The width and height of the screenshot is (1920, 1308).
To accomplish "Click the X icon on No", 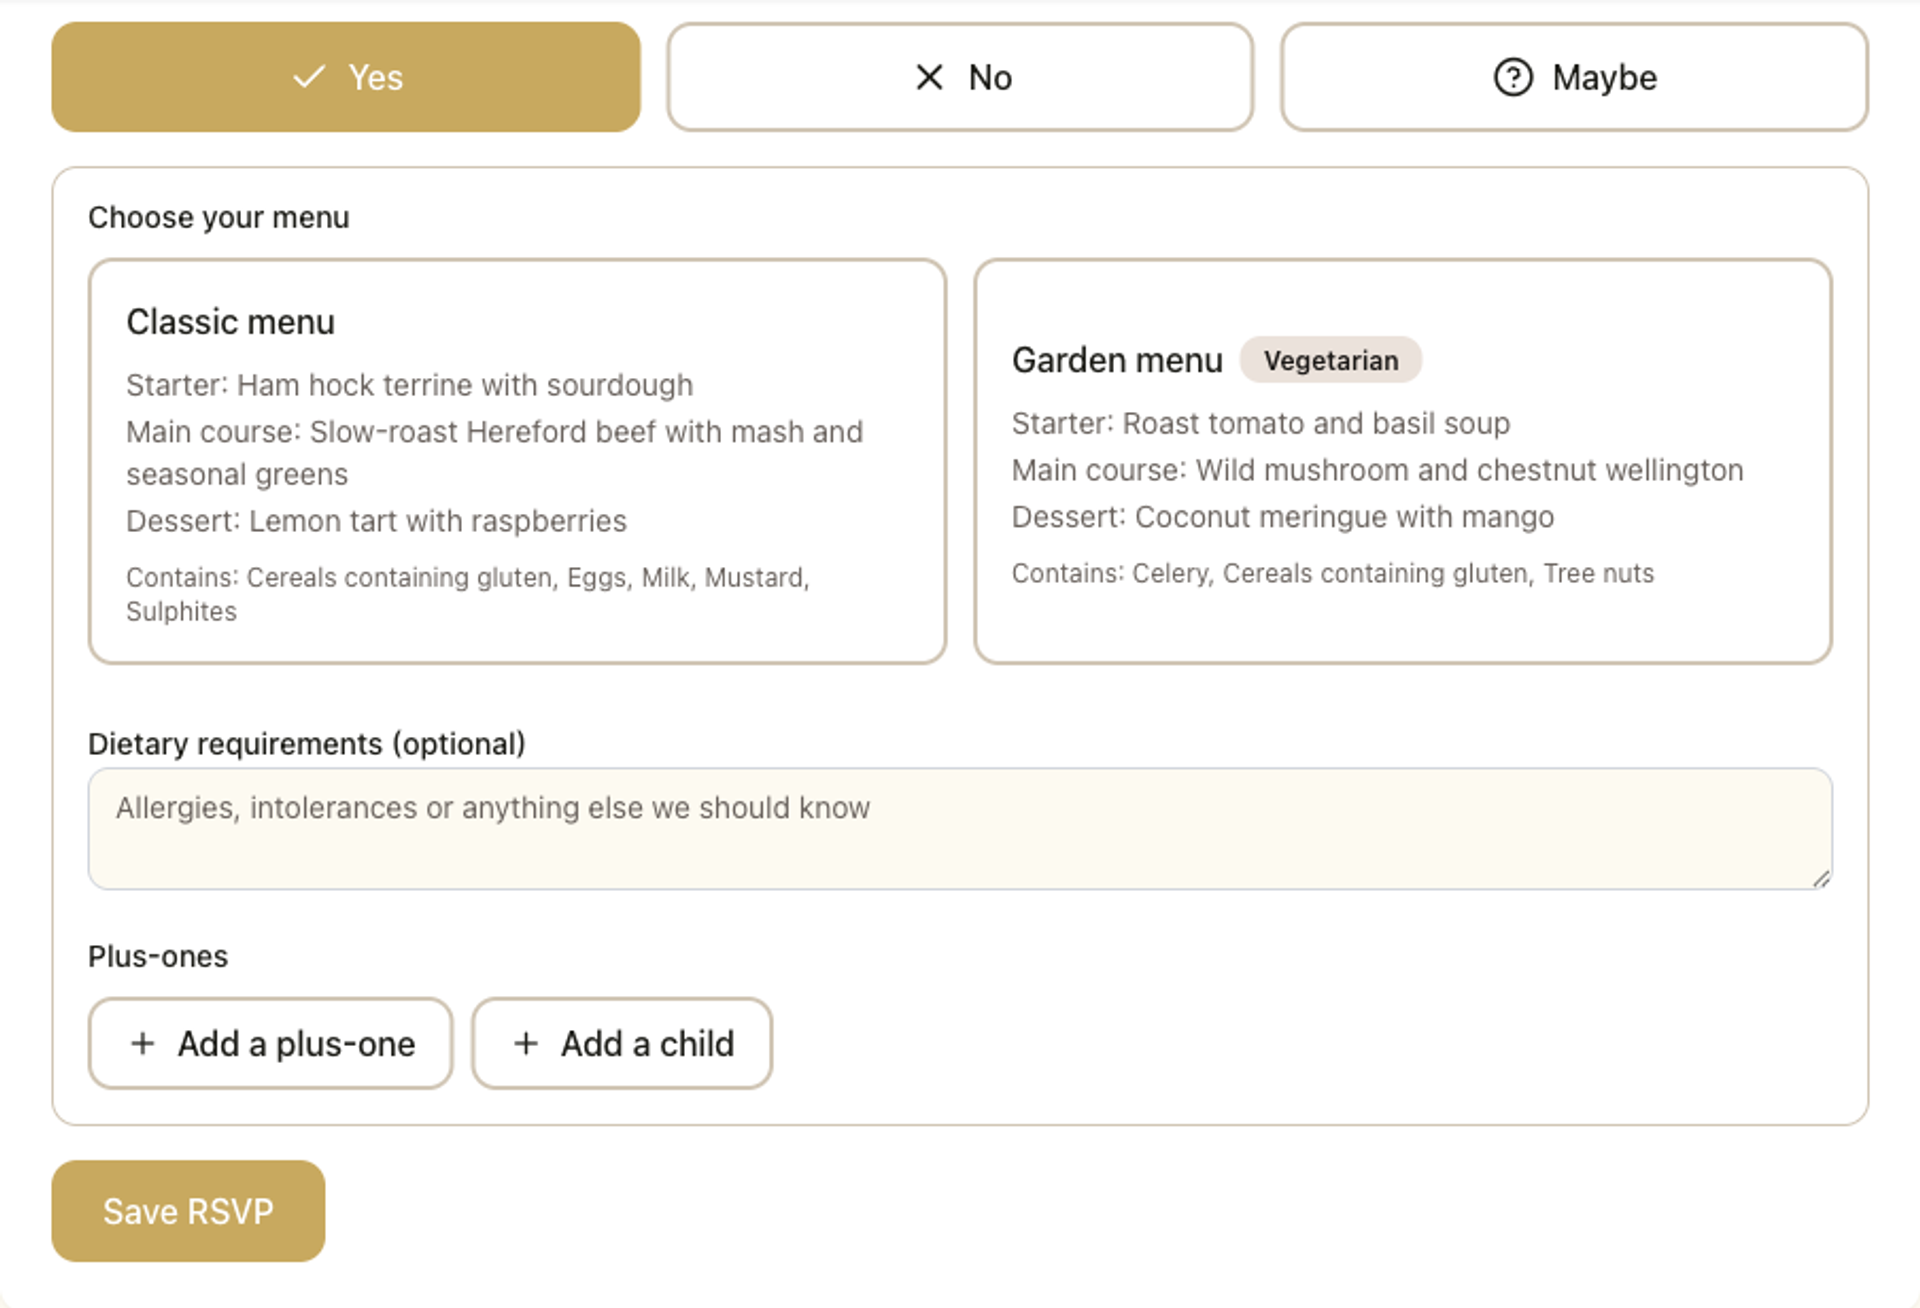I will [929, 77].
